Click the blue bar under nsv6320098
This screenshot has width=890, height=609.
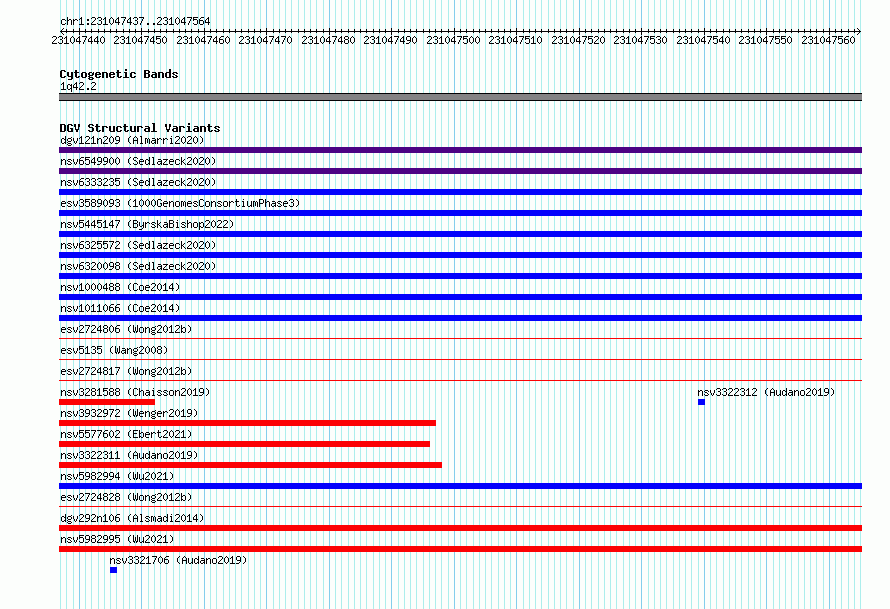[460, 276]
